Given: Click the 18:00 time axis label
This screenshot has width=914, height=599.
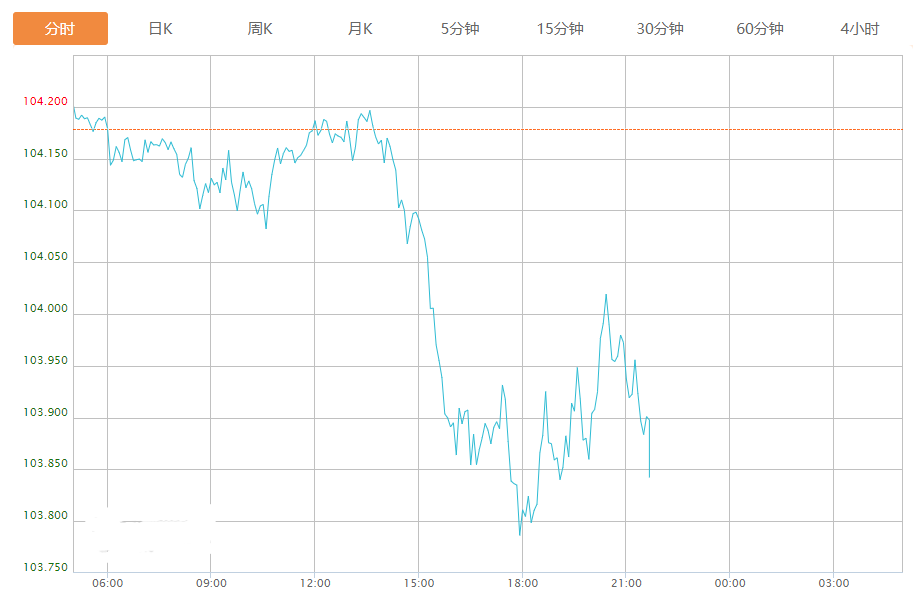Looking at the screenshot, I should (x=522, y=583).
